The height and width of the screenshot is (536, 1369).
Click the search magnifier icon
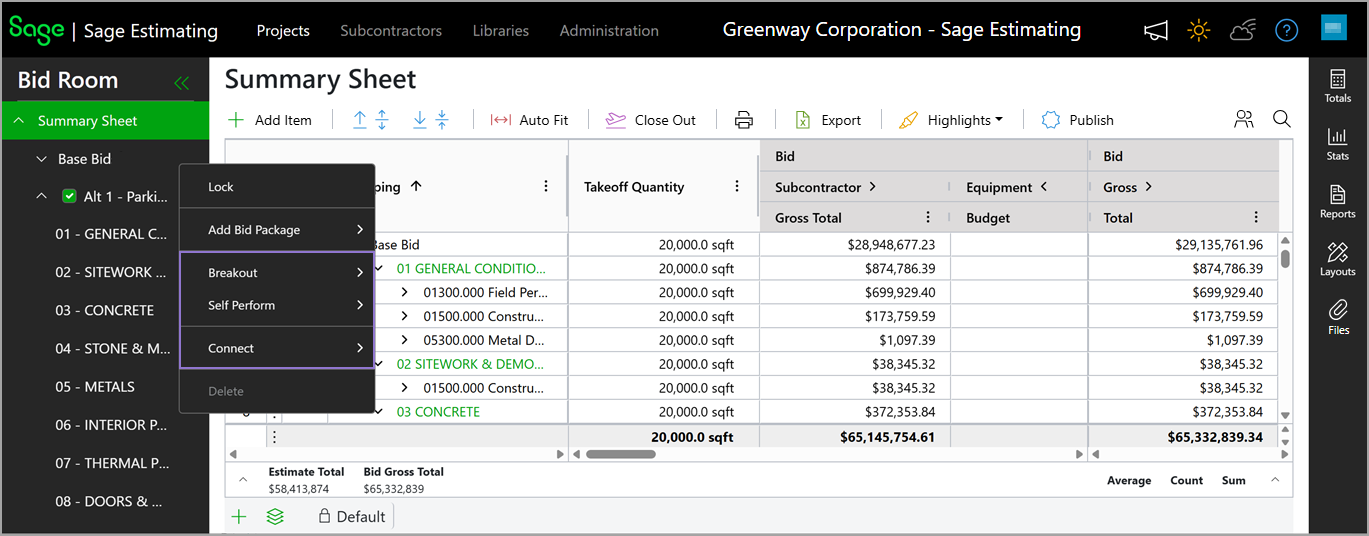click(1281, 119)
